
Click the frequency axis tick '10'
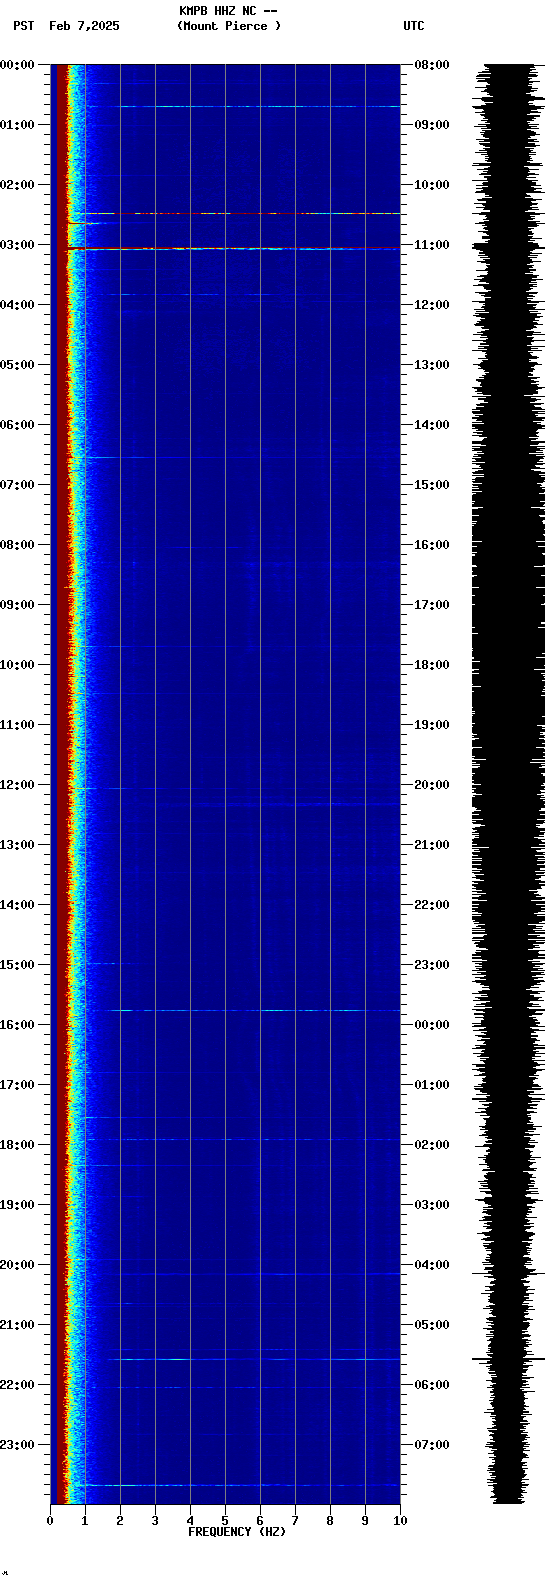click(x=400, y=1521)
